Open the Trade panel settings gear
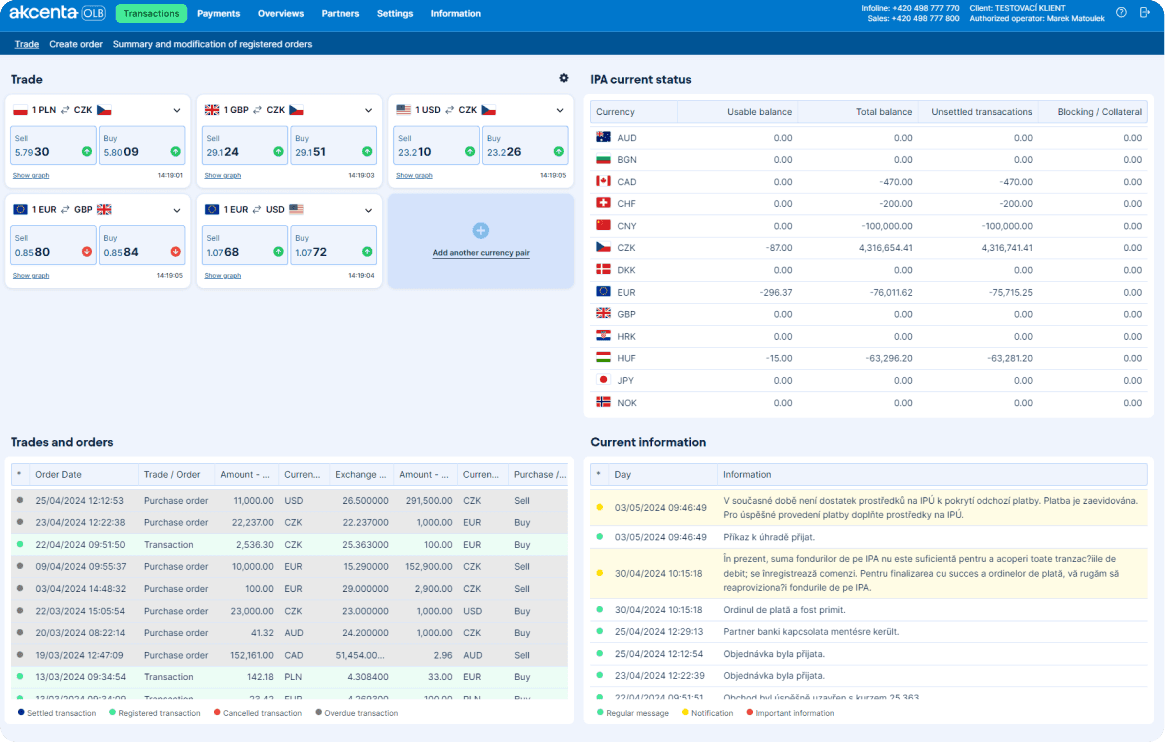 (563, 79)
